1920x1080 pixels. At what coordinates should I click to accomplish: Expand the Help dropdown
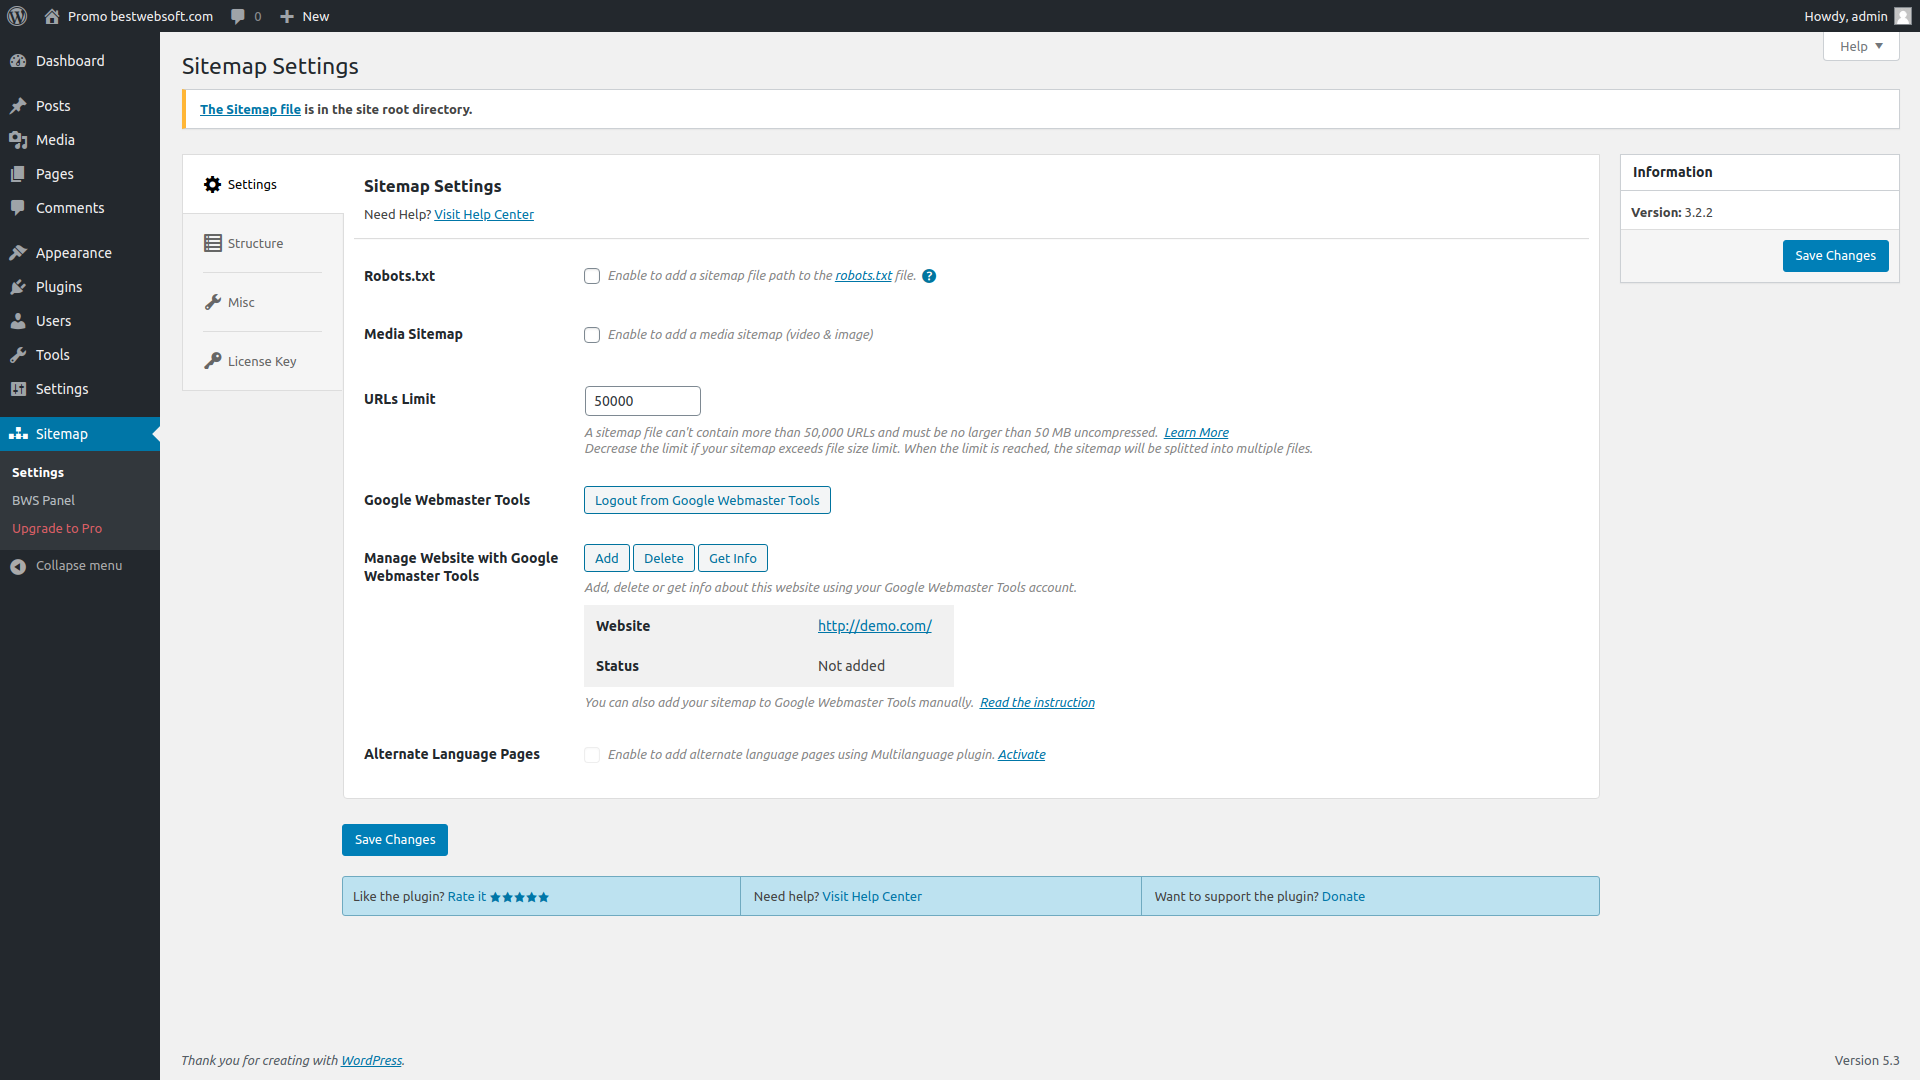1861,46
